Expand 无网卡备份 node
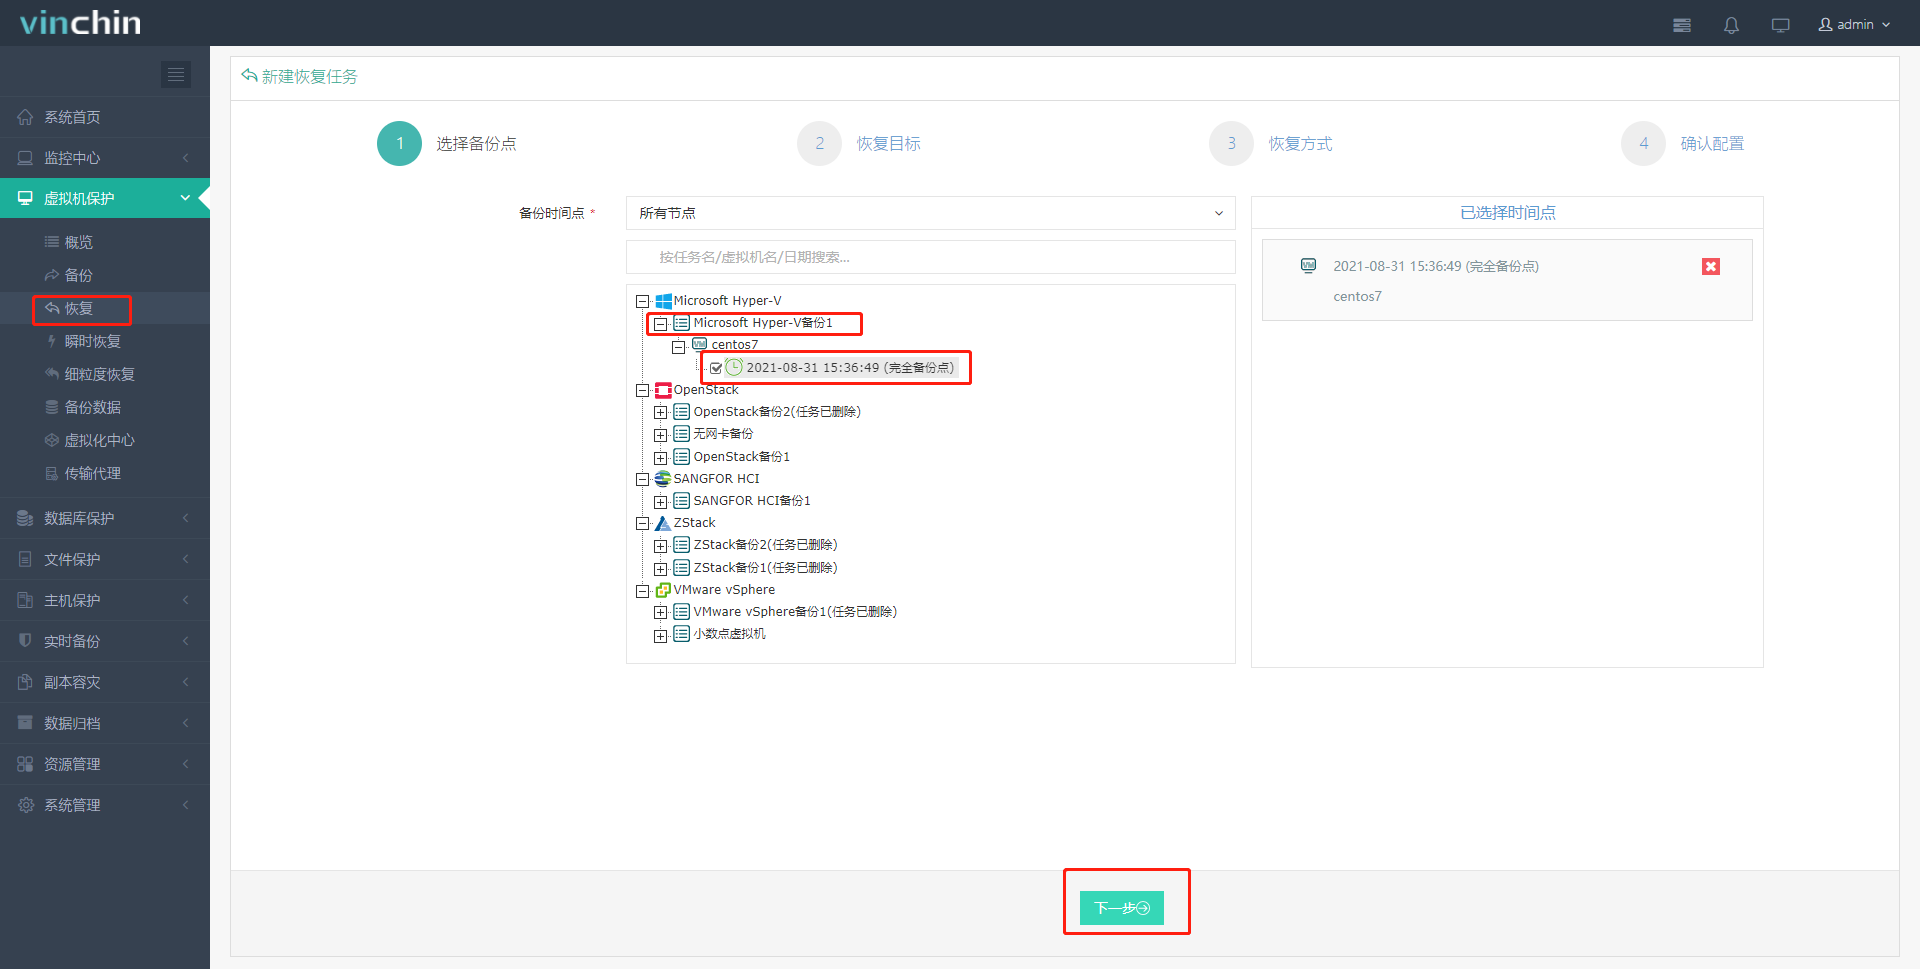This screenshot has width=1920, height=969. (661, 435)
